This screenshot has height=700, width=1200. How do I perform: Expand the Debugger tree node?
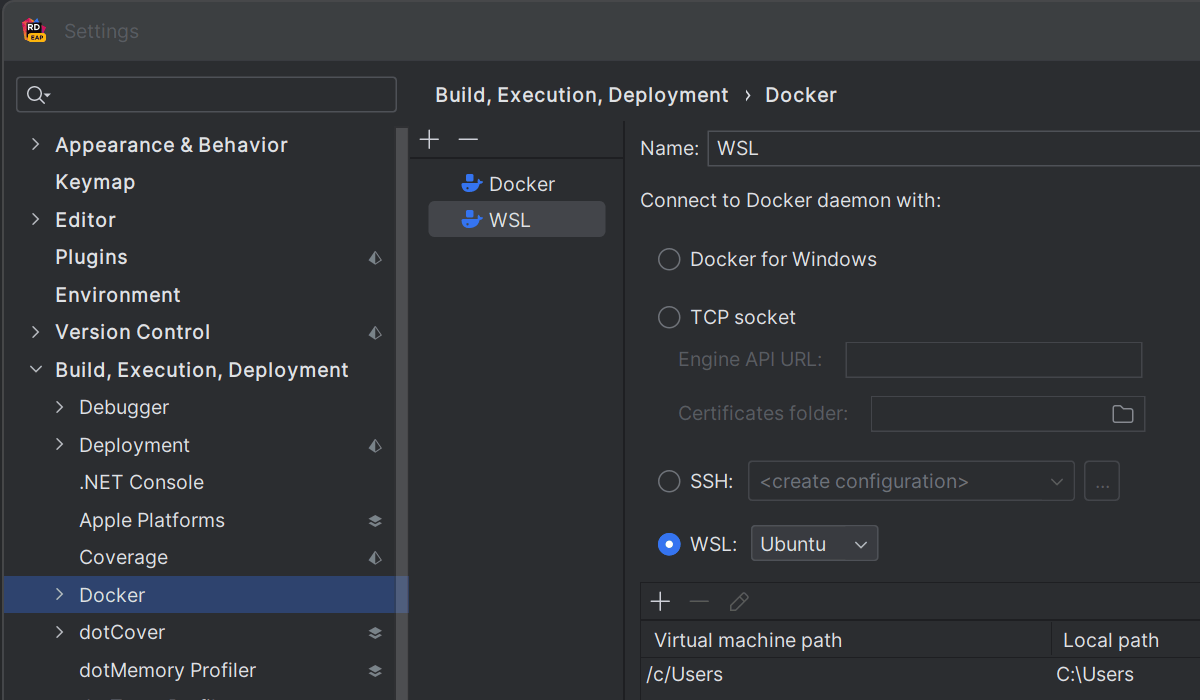click(x=60, y=407)
